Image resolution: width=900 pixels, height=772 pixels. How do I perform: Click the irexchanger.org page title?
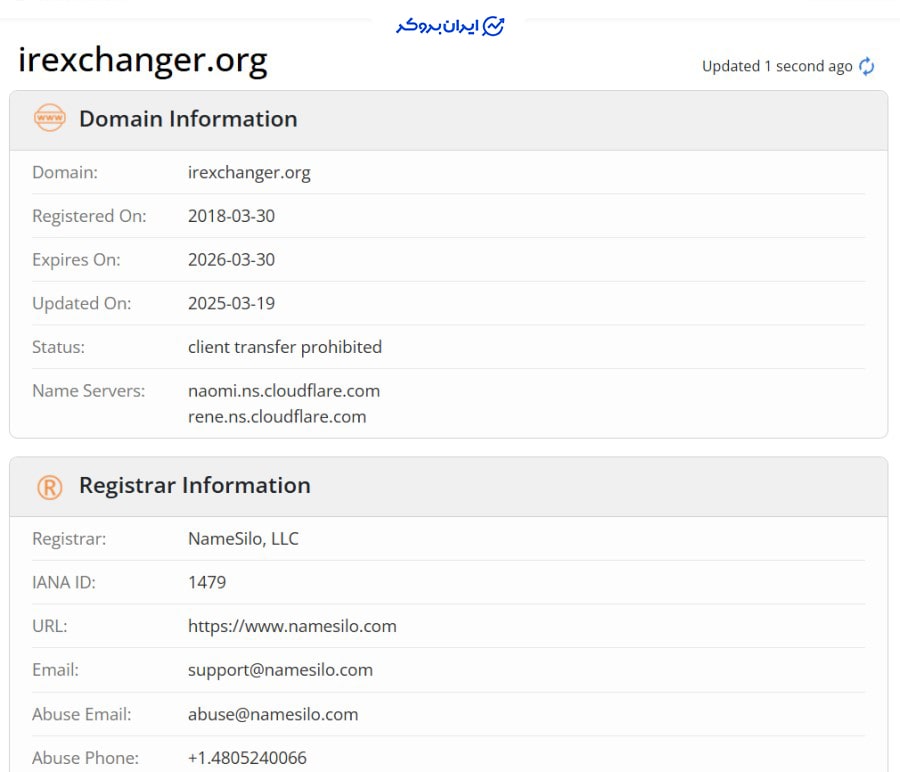142,60
